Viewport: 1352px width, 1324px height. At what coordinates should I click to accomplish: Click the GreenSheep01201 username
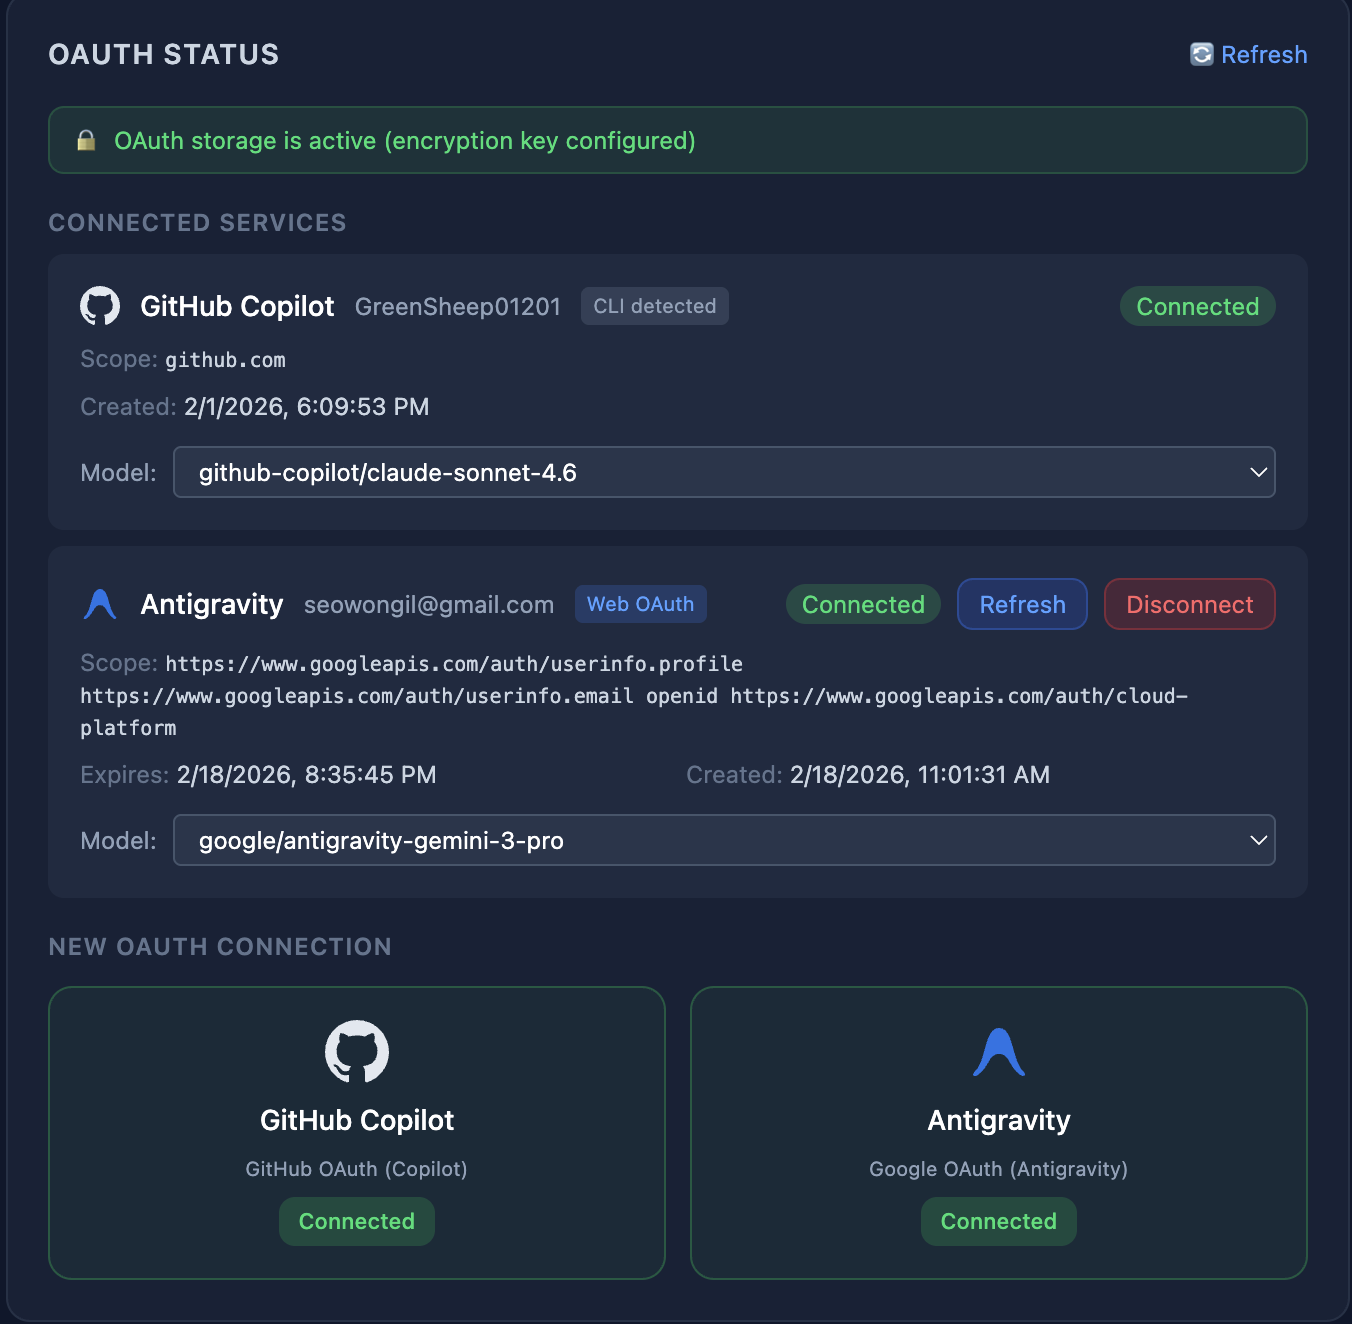click(x=458, y=306)
